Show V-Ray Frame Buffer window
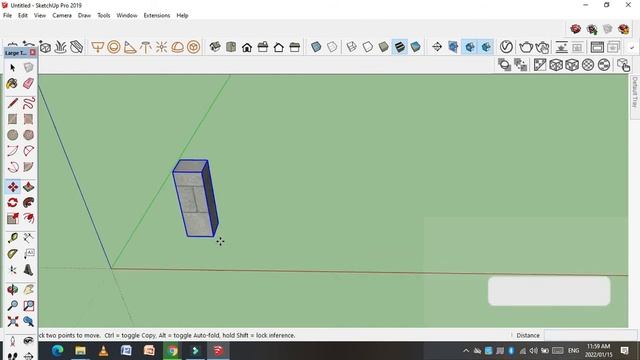Image resolution: width=640 pixels, height=360 pixels. [x=597, y=47]
